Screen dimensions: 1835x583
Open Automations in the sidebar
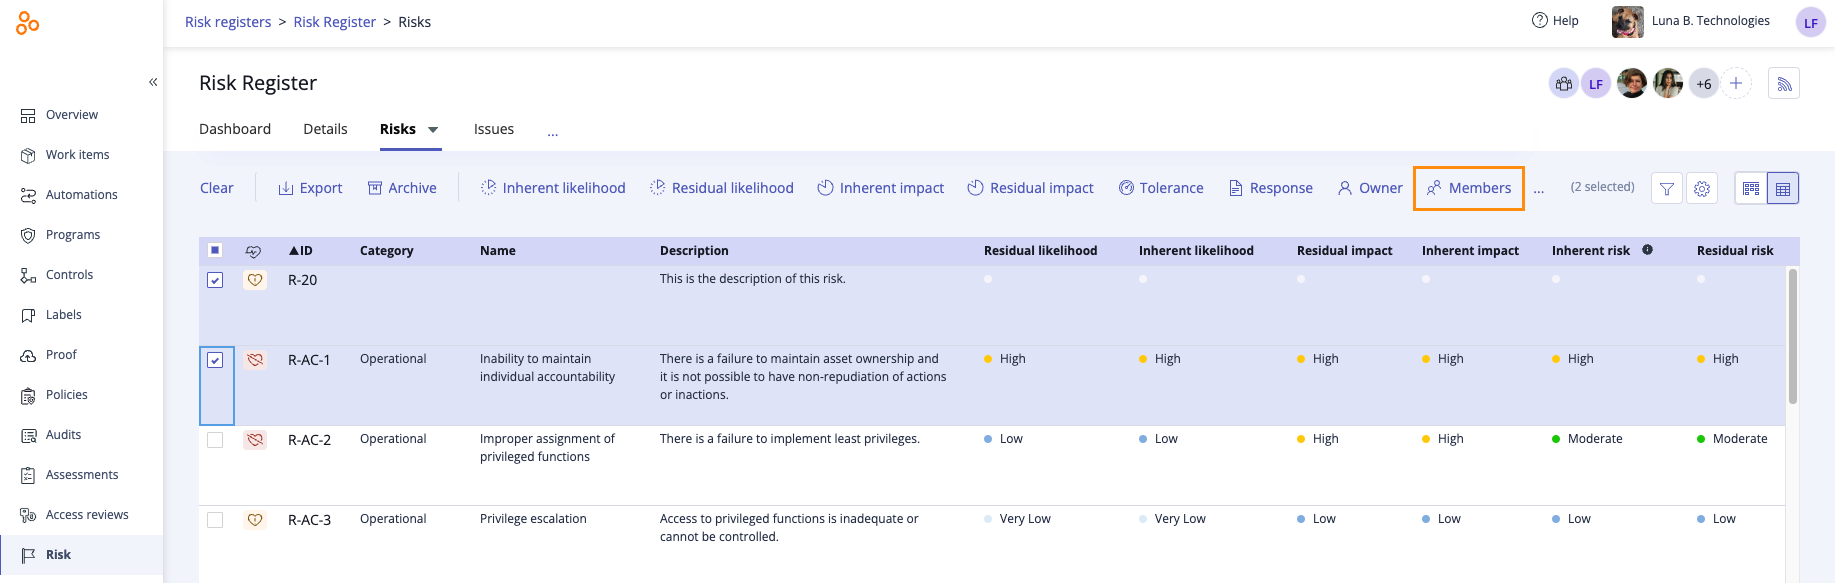(x=81, y=195)
